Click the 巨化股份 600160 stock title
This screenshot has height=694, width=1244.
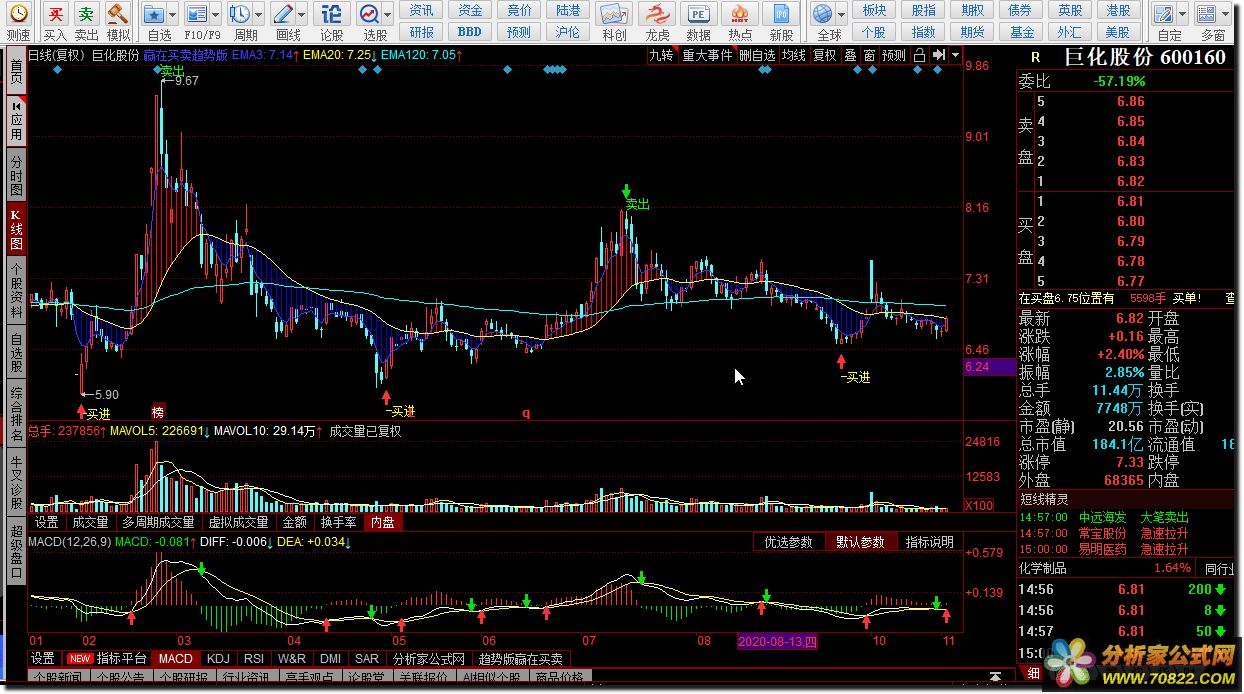[1144, 57]
